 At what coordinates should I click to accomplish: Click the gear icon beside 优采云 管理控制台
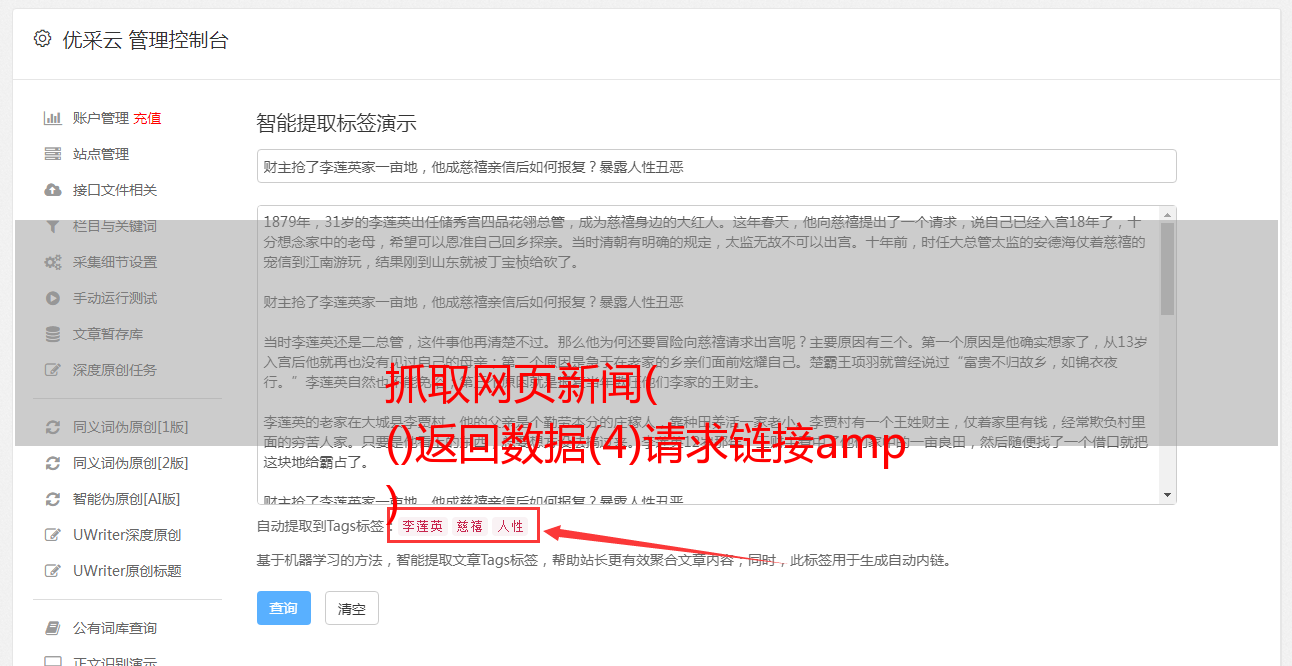click(x=42, y=40)
